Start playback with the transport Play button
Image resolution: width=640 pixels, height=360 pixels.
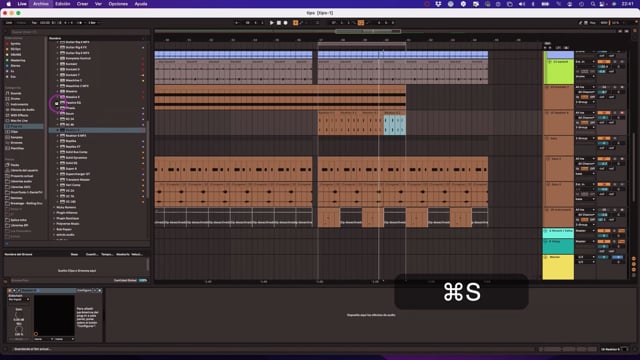coord(272,23)
